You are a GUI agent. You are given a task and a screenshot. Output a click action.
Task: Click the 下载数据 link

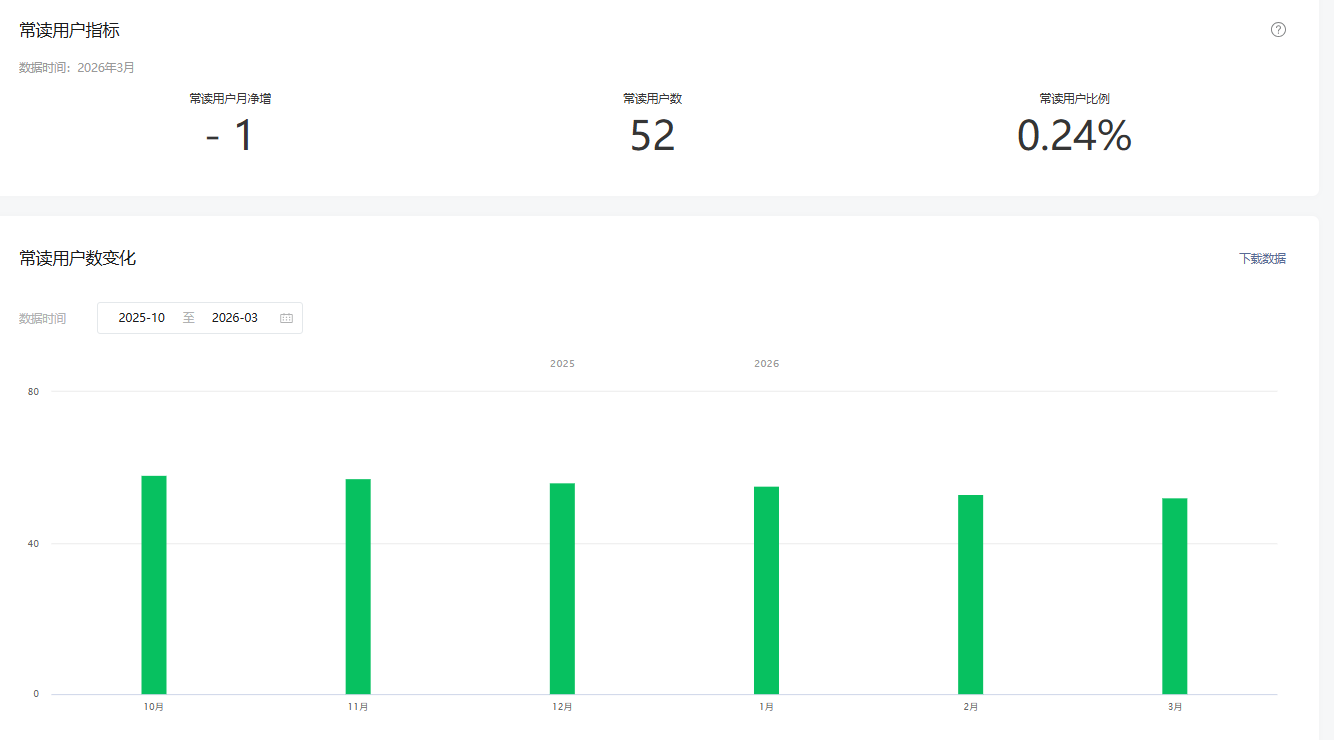click(1262, 258)
